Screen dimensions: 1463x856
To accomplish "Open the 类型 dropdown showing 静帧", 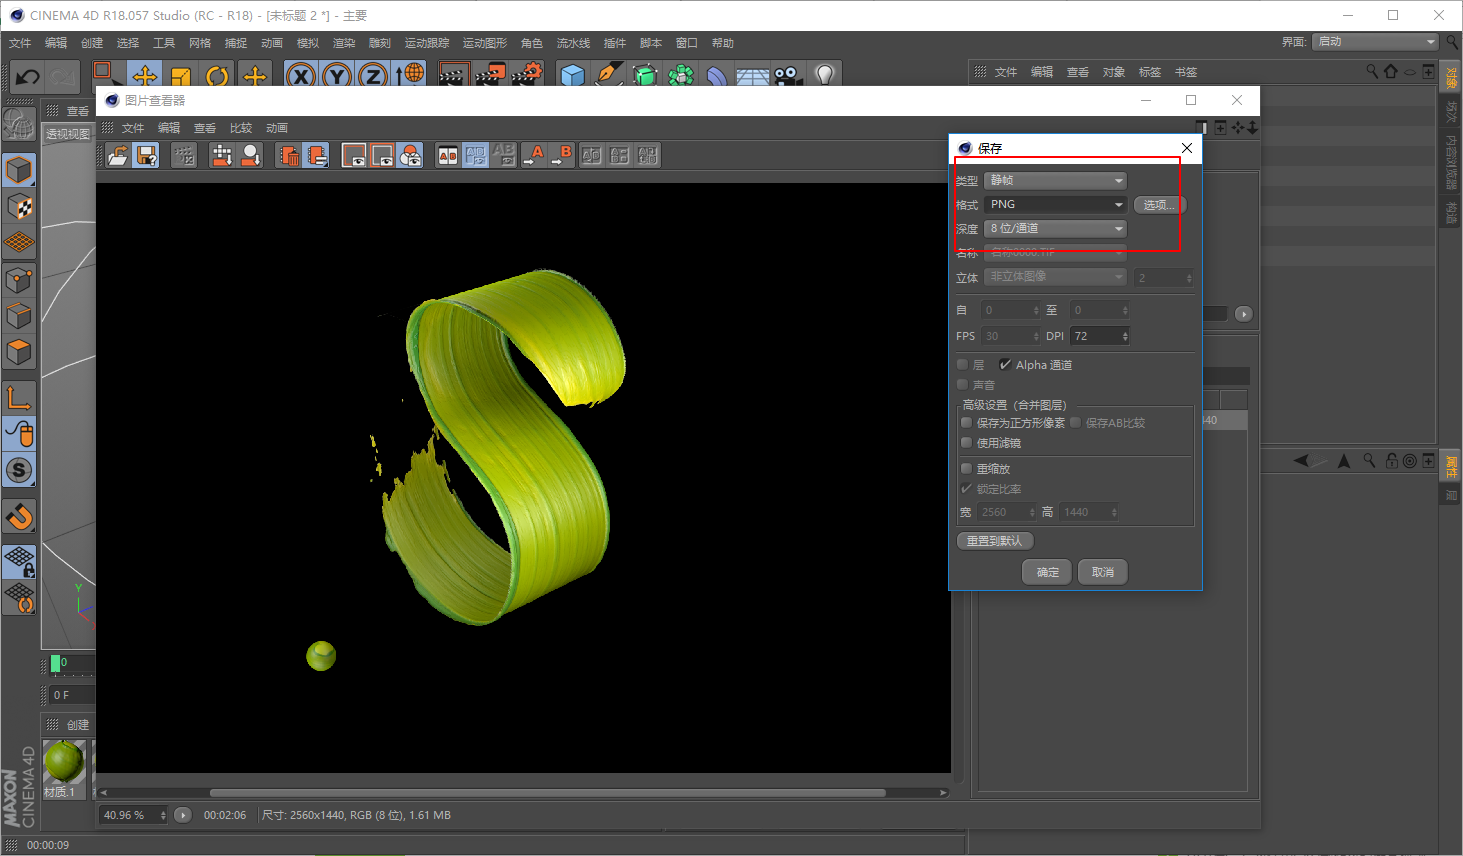I will pos(1055,181).
